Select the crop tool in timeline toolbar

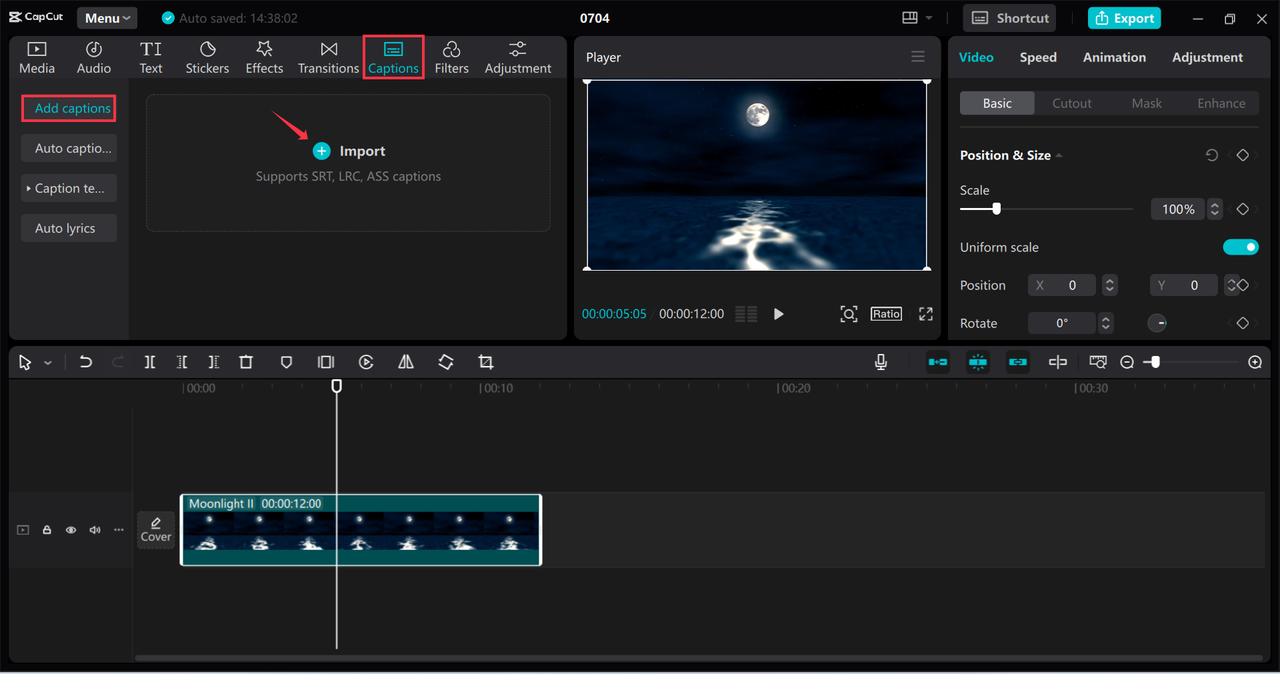[486, 362]
